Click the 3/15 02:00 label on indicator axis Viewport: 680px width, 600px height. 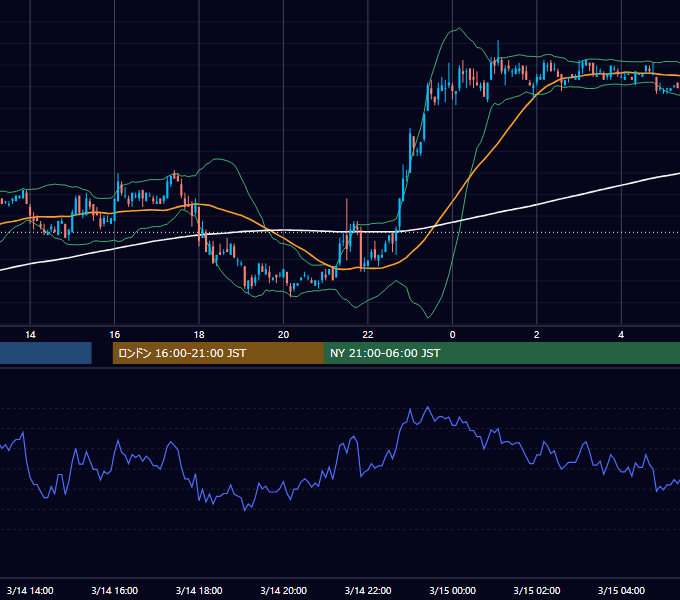pos(536,590)
